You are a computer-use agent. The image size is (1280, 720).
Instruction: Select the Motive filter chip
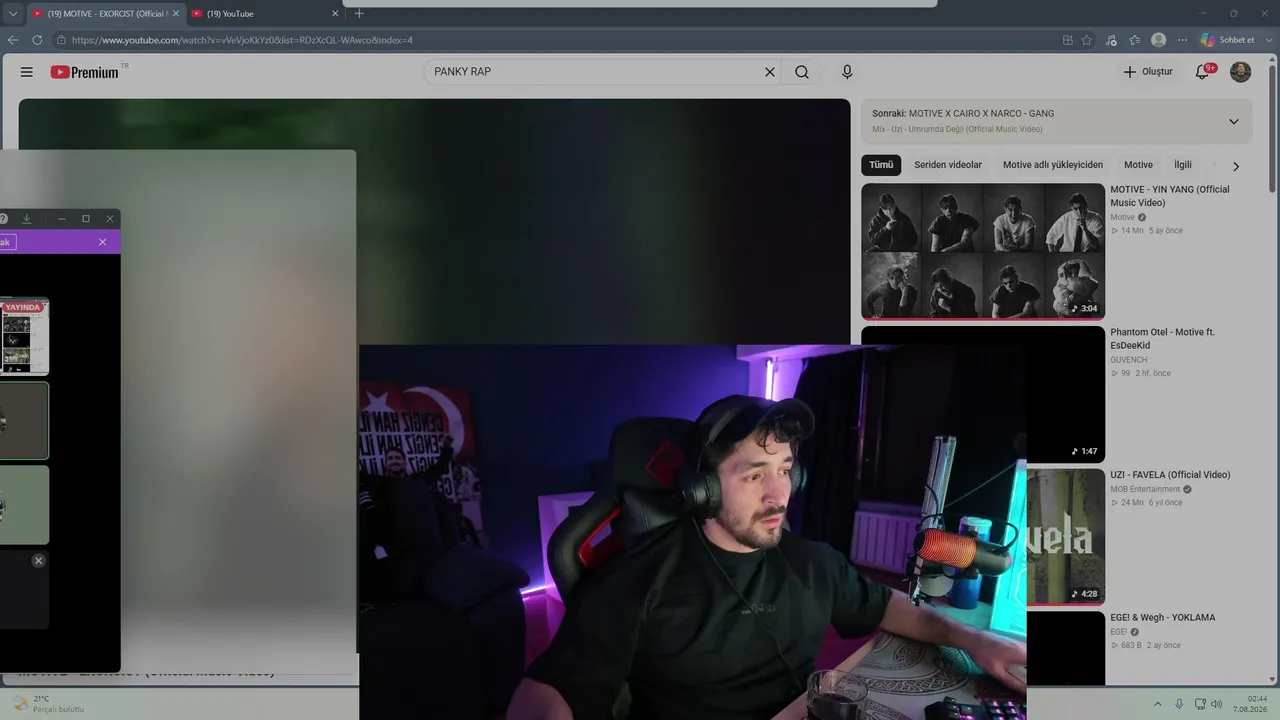(1138, 165)
